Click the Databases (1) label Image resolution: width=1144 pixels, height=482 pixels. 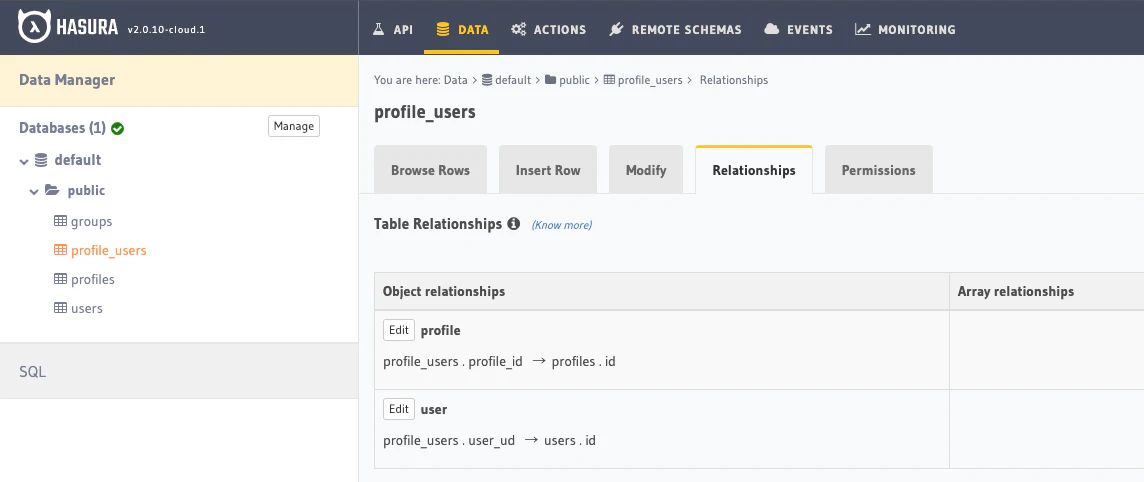63,128
